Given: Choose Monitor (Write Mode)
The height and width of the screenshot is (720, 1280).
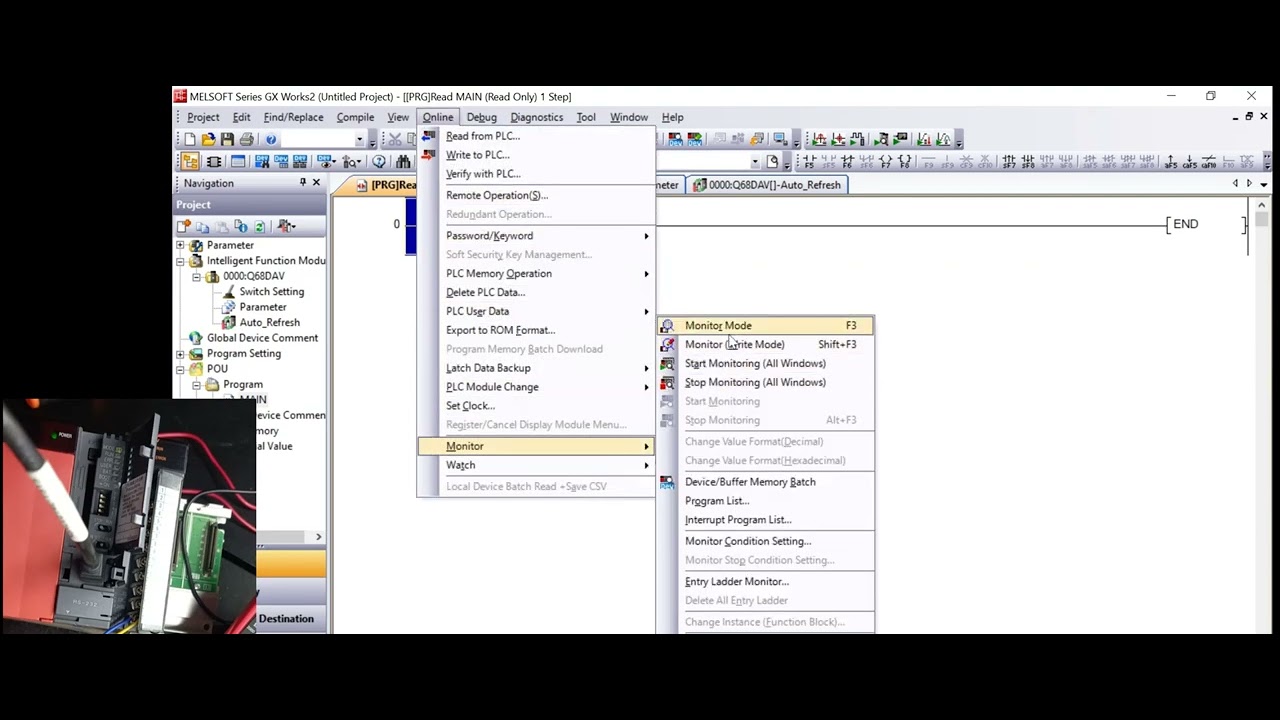Looking at the screenshot, I should point(765,344).
